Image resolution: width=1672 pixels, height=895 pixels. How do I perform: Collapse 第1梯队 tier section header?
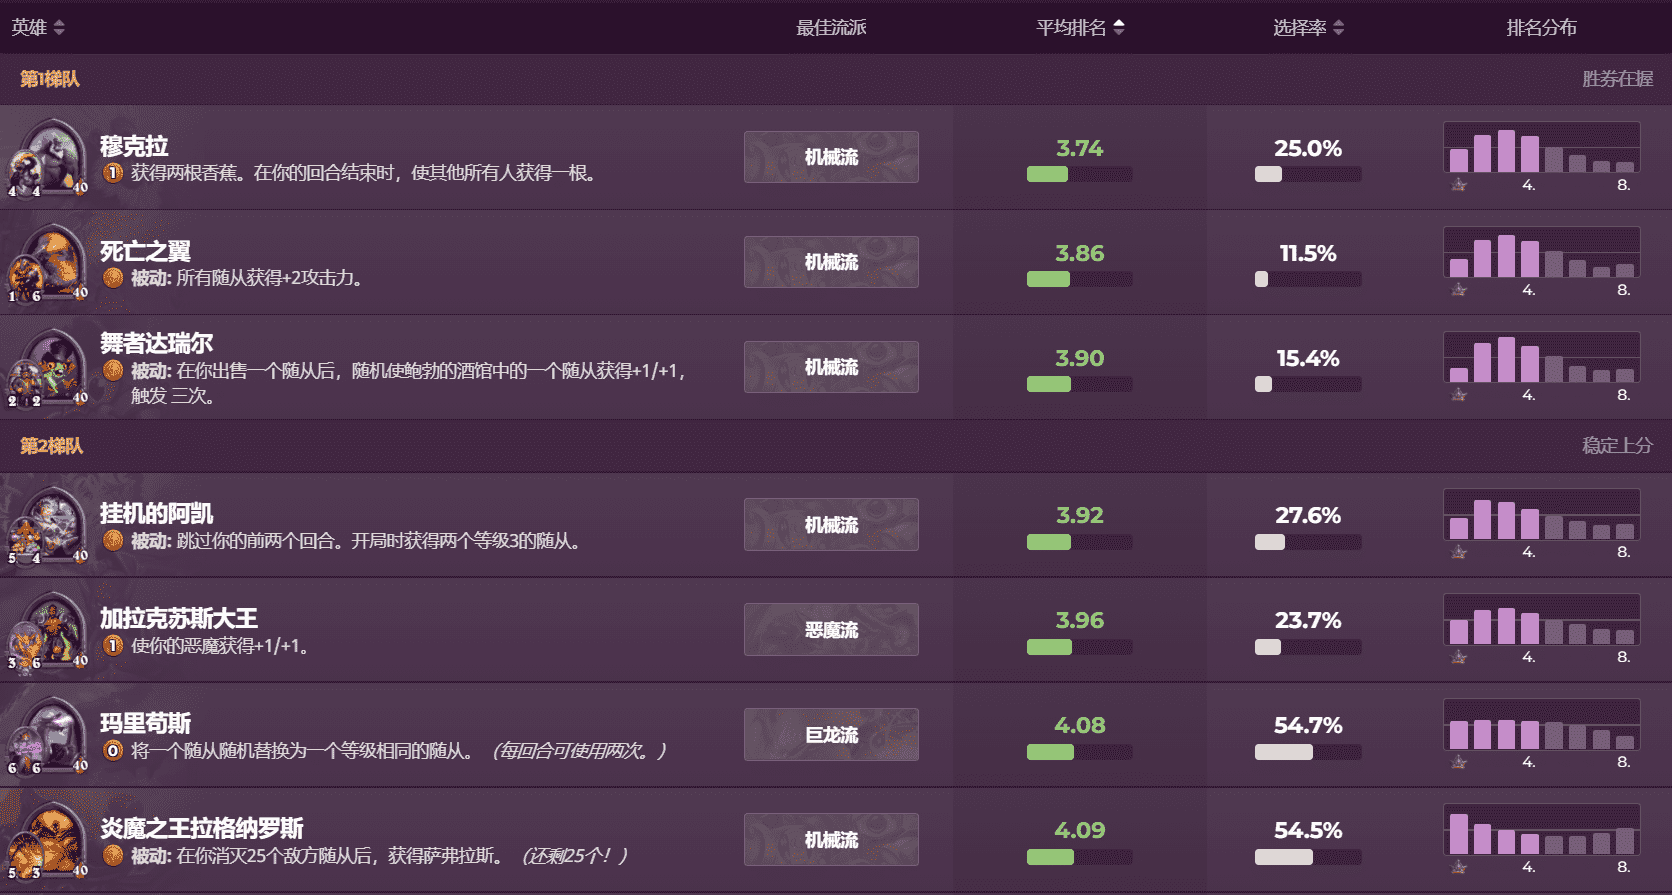[x=836, y=79]
